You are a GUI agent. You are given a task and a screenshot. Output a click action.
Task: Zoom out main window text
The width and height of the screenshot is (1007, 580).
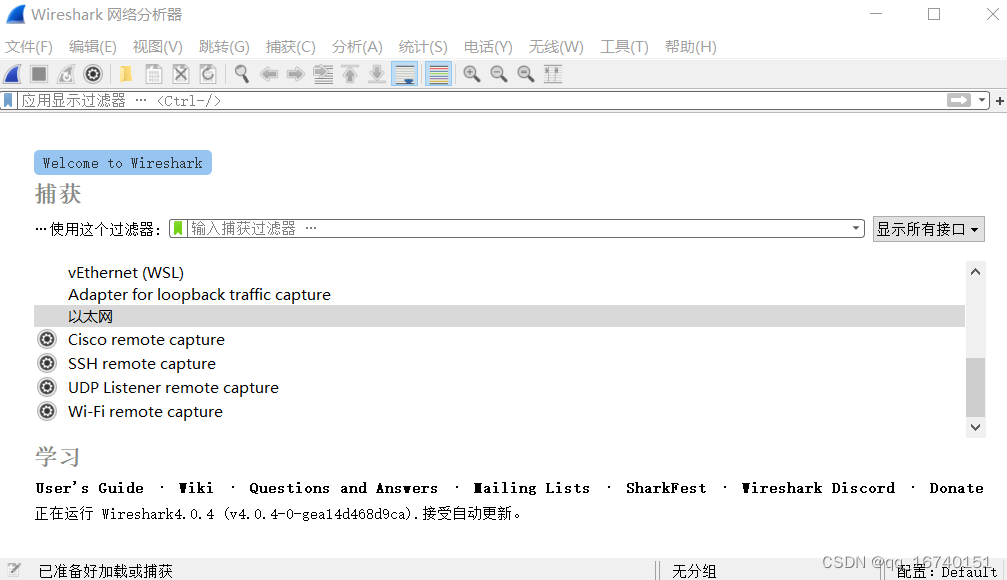[x=498, y=75]
